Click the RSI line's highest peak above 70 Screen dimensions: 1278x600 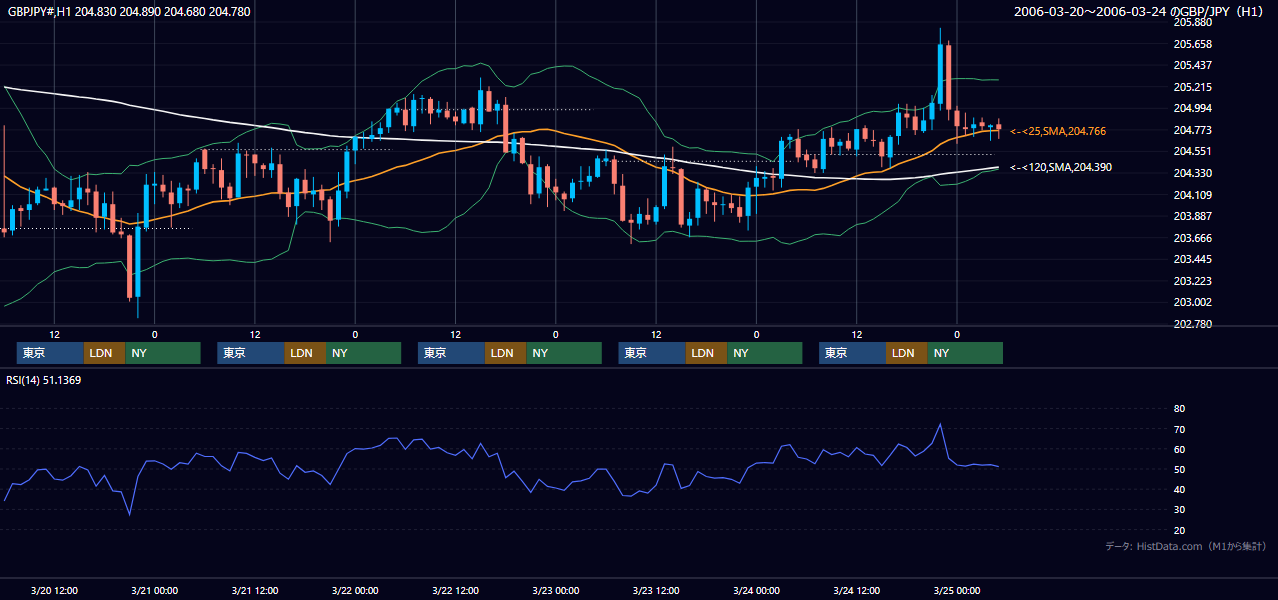pos(940,424)
